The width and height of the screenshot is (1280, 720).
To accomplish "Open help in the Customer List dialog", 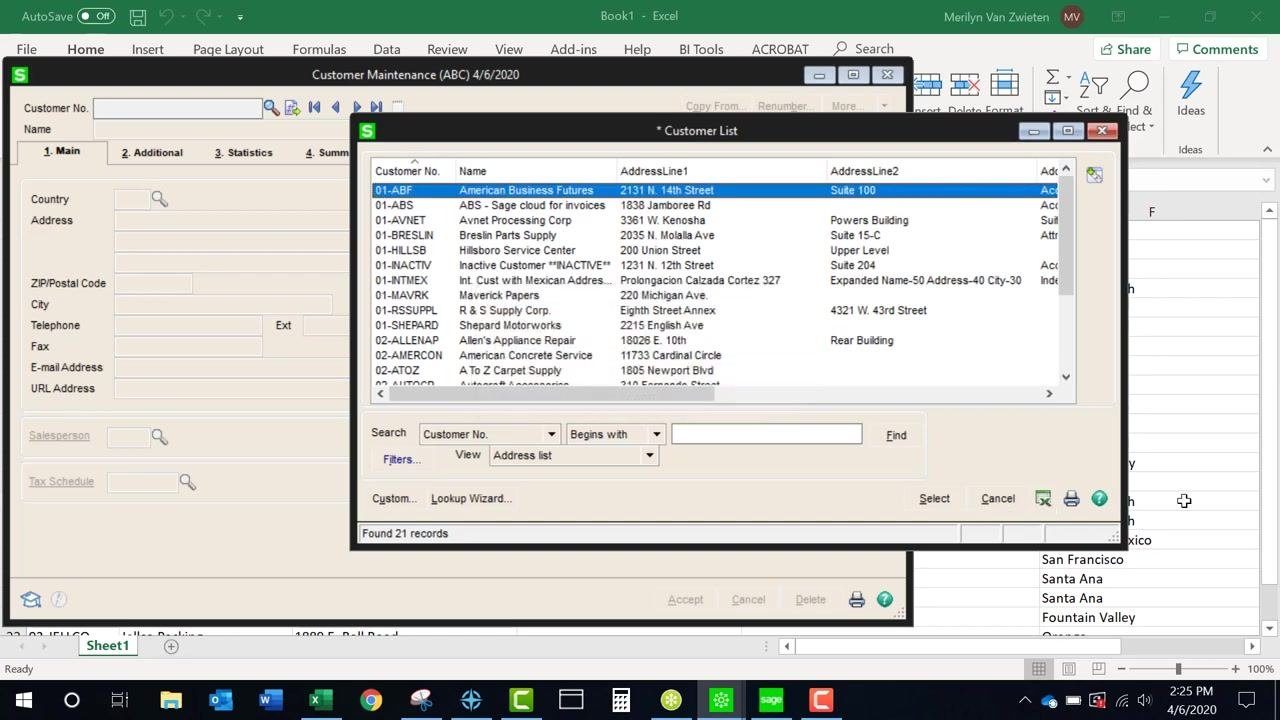I will (1099, 498).
